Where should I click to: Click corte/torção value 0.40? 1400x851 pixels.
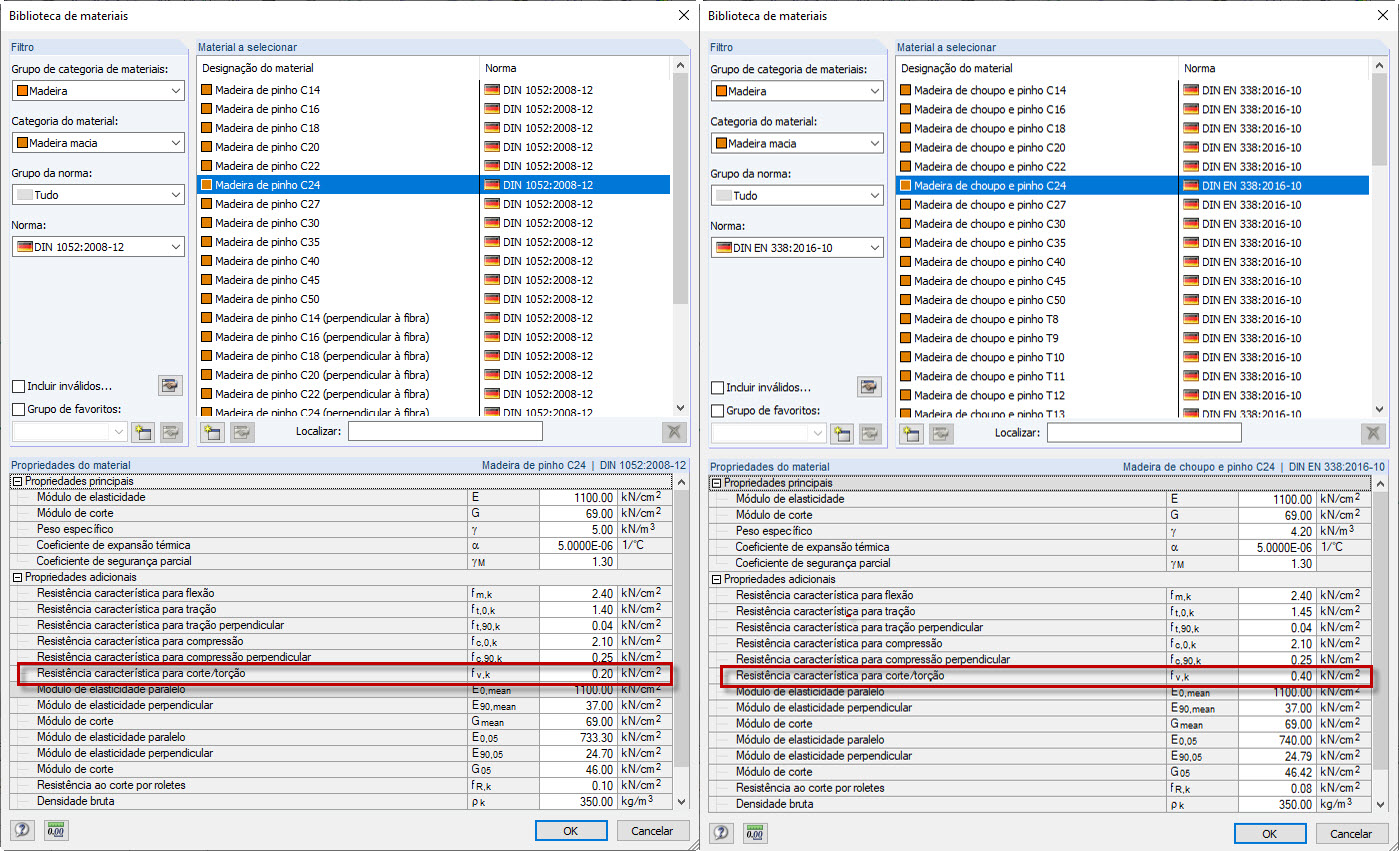click(1278, 675)
